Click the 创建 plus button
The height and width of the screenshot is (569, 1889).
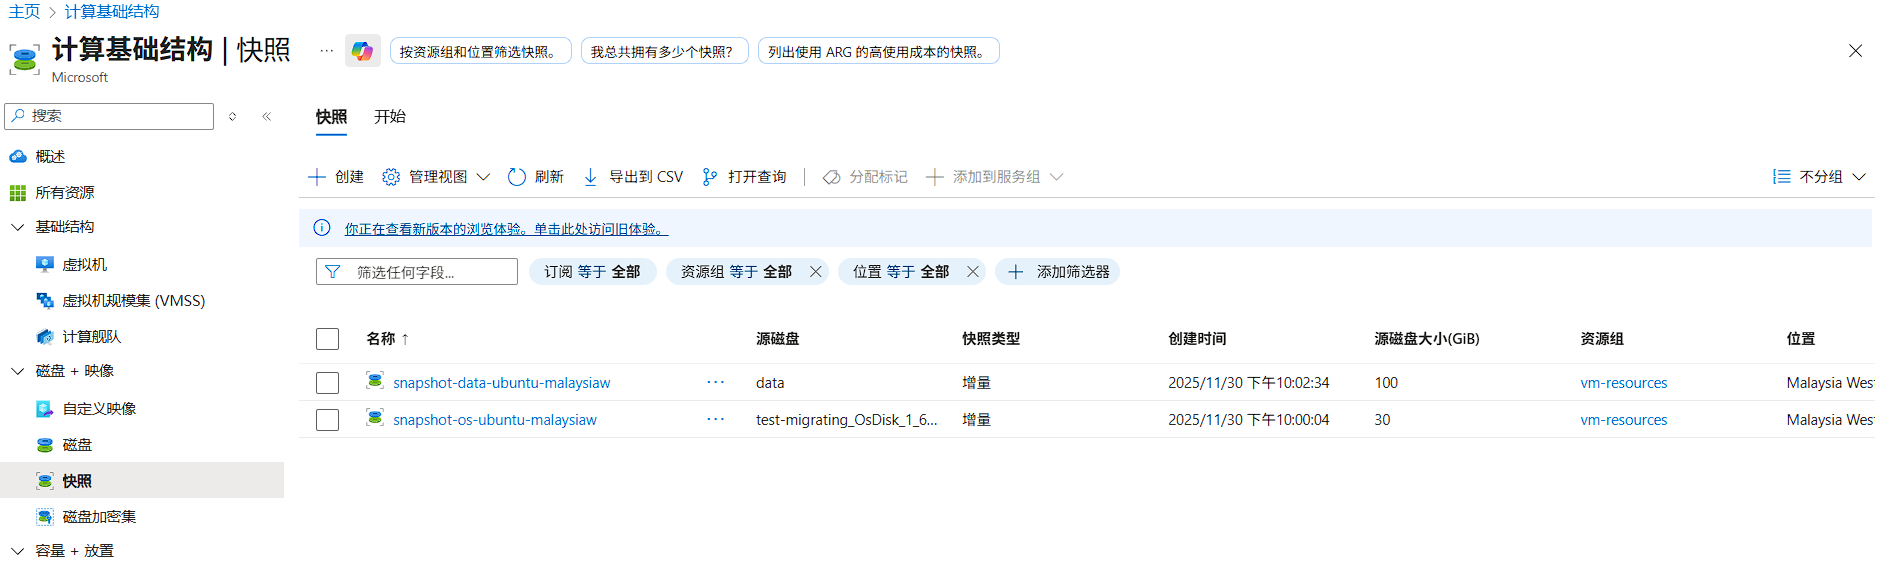coord(336,177)
